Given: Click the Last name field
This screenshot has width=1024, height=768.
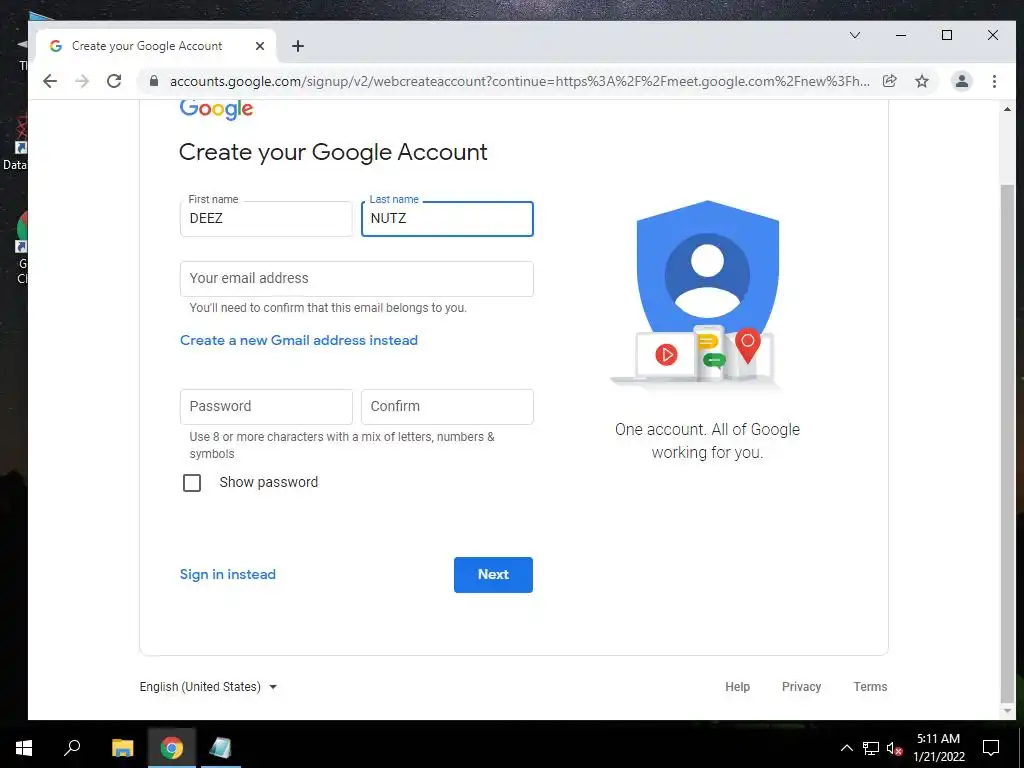Looking at the screenshot, I should click(x=447, y=219).
